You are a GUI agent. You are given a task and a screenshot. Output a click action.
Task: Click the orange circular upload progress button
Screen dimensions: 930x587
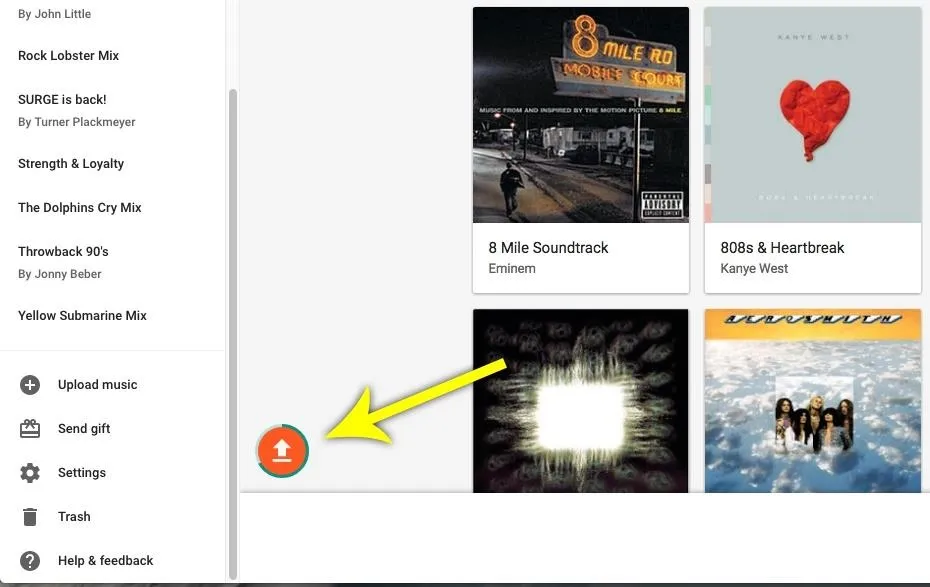282,451
